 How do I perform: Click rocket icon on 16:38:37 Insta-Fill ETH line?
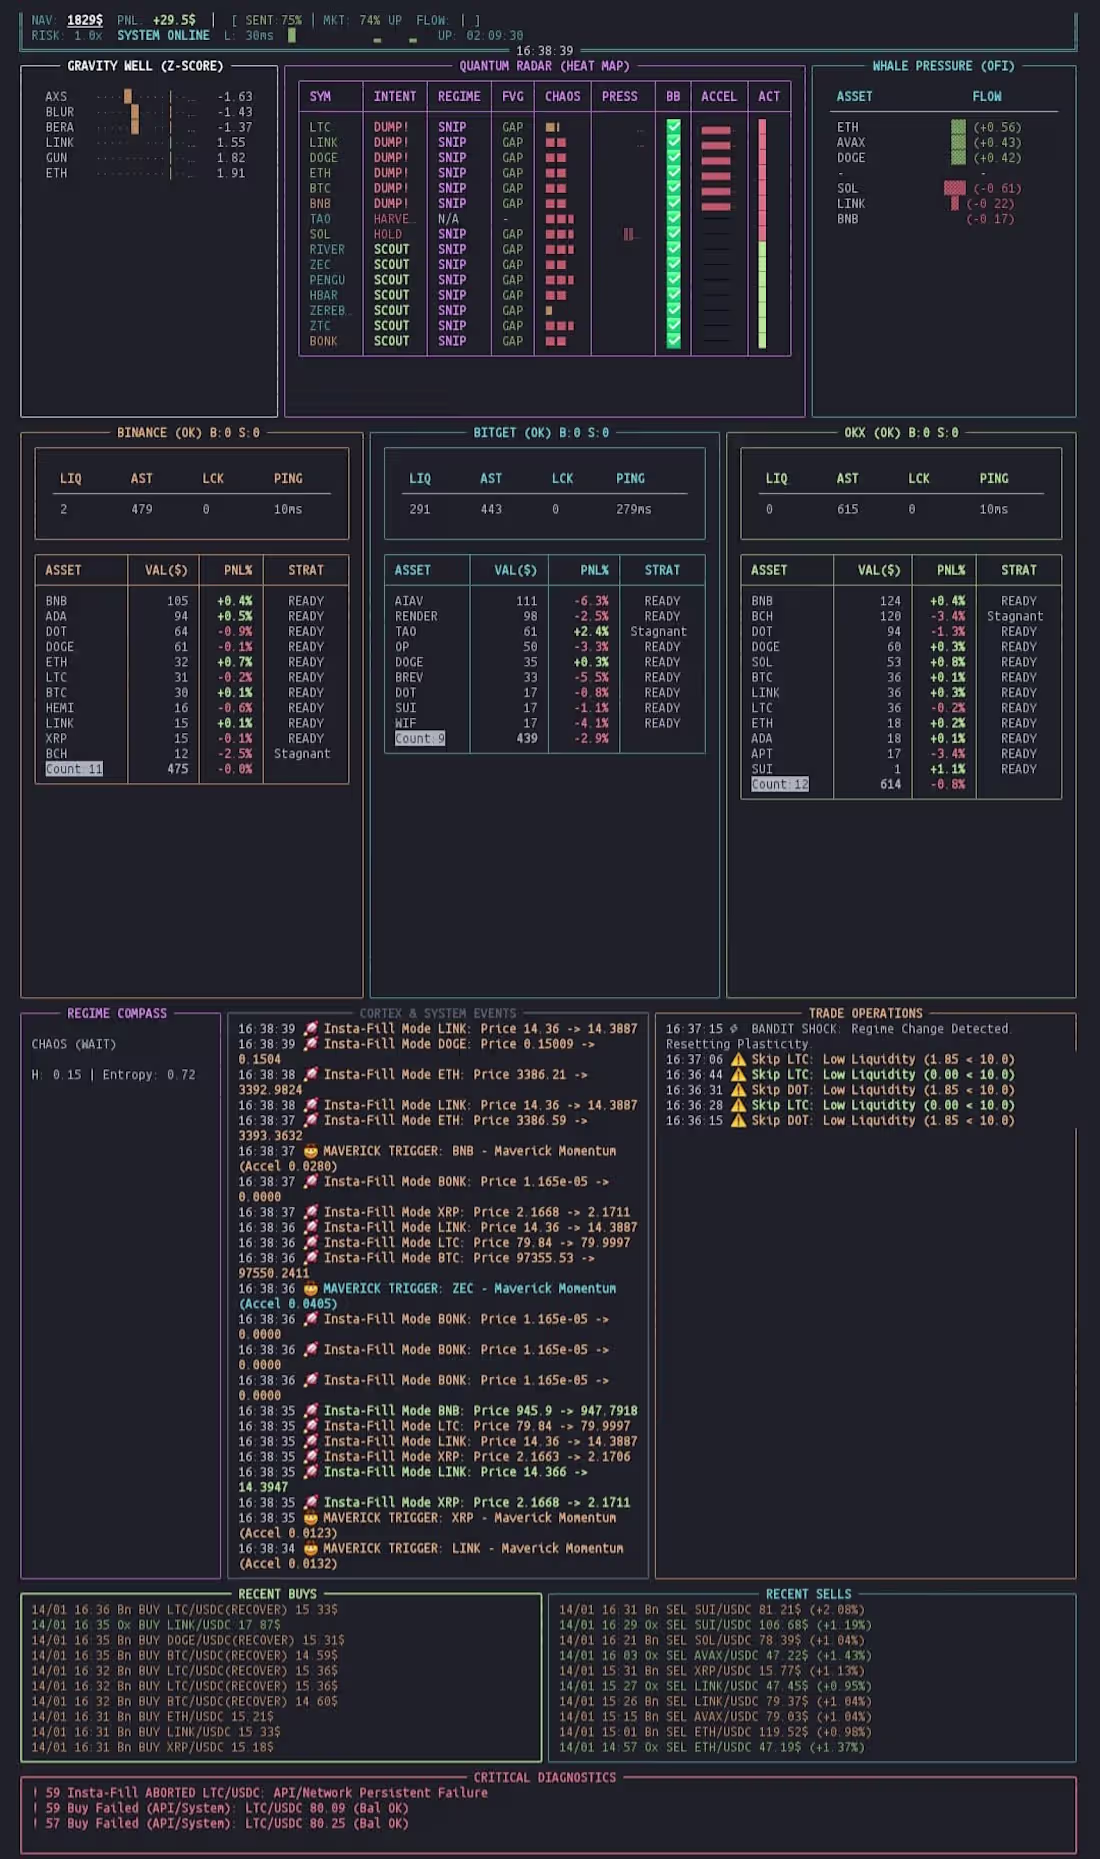310,1120
